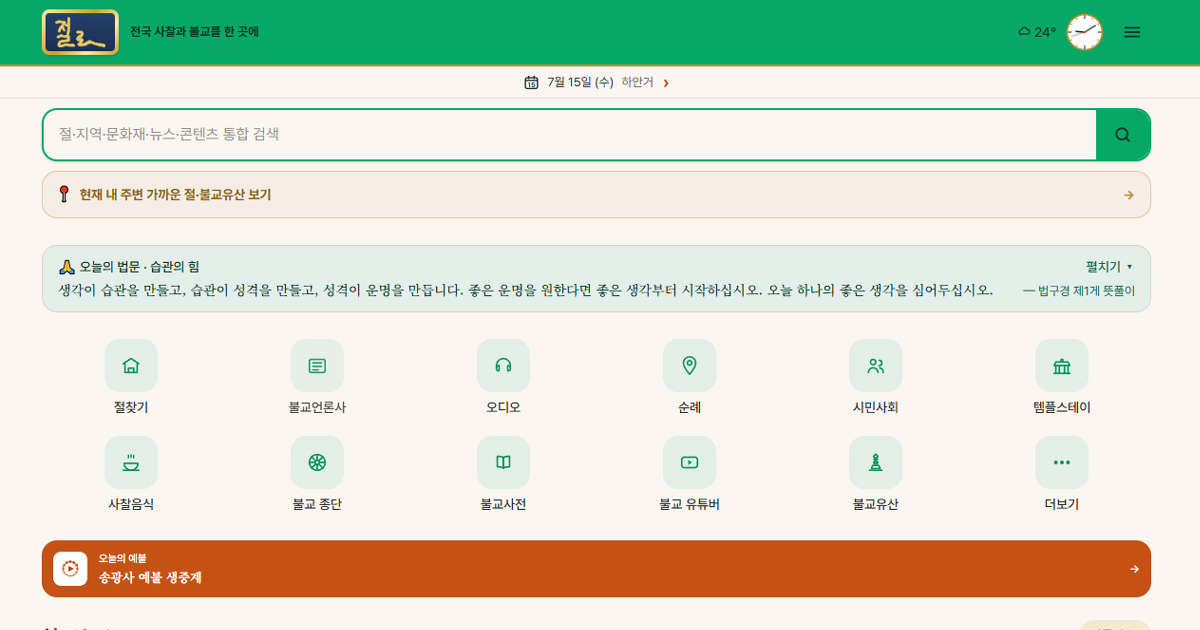
Task: Open the 불교 유튜버 video icon
Action: point(689,462)
